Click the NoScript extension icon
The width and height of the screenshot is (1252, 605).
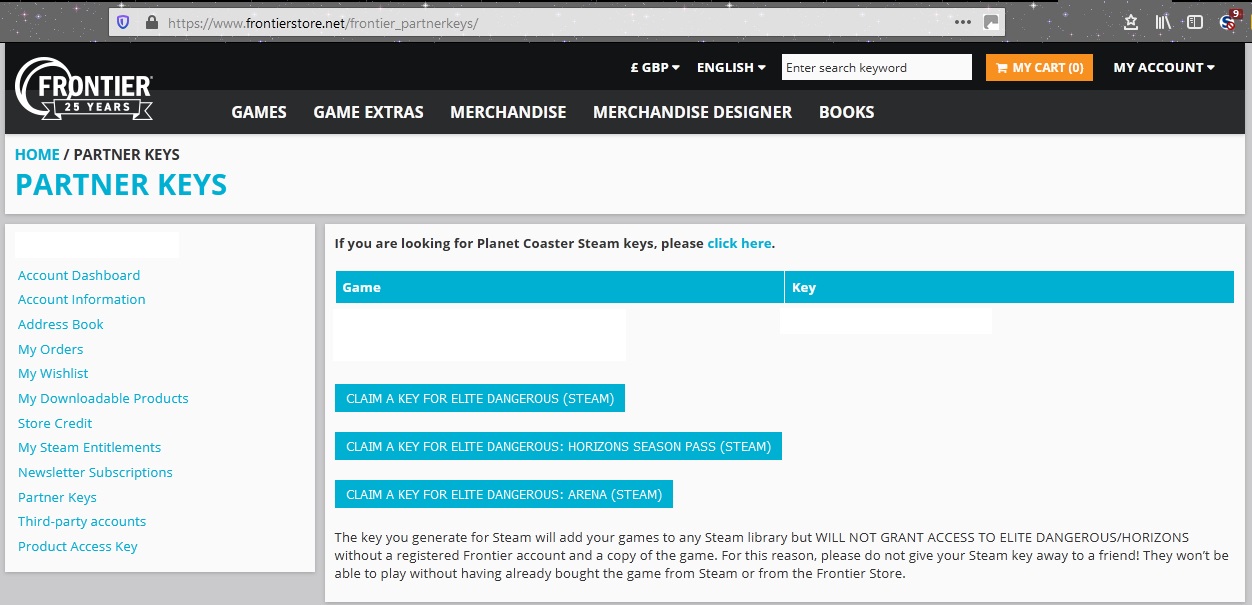click(1229, 21)
